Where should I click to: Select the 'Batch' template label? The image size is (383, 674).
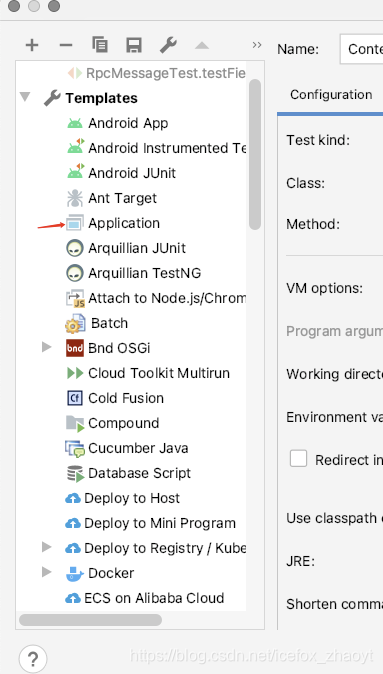tap(110, 323)
